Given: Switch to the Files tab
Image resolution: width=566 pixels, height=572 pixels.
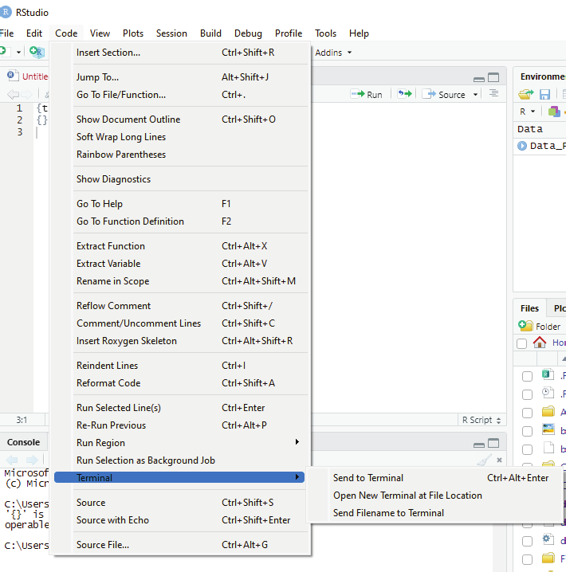Looking at the screenshot, I should pyautogui.click(x=530, y=309).
